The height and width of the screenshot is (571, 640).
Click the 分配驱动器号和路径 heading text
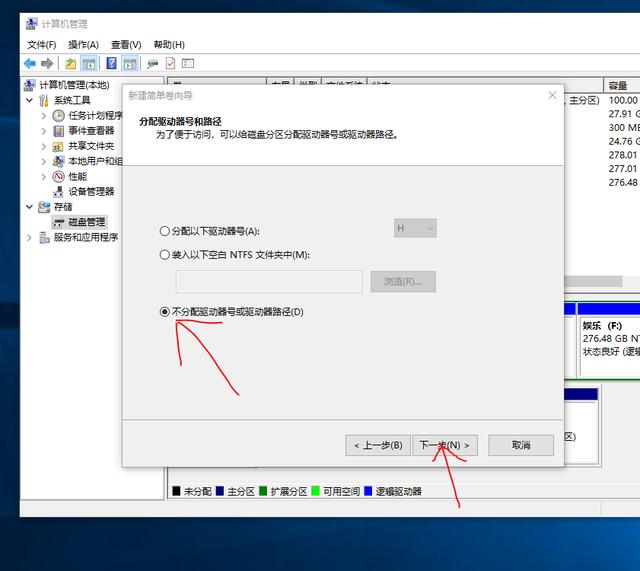click(x=180, y=121)
